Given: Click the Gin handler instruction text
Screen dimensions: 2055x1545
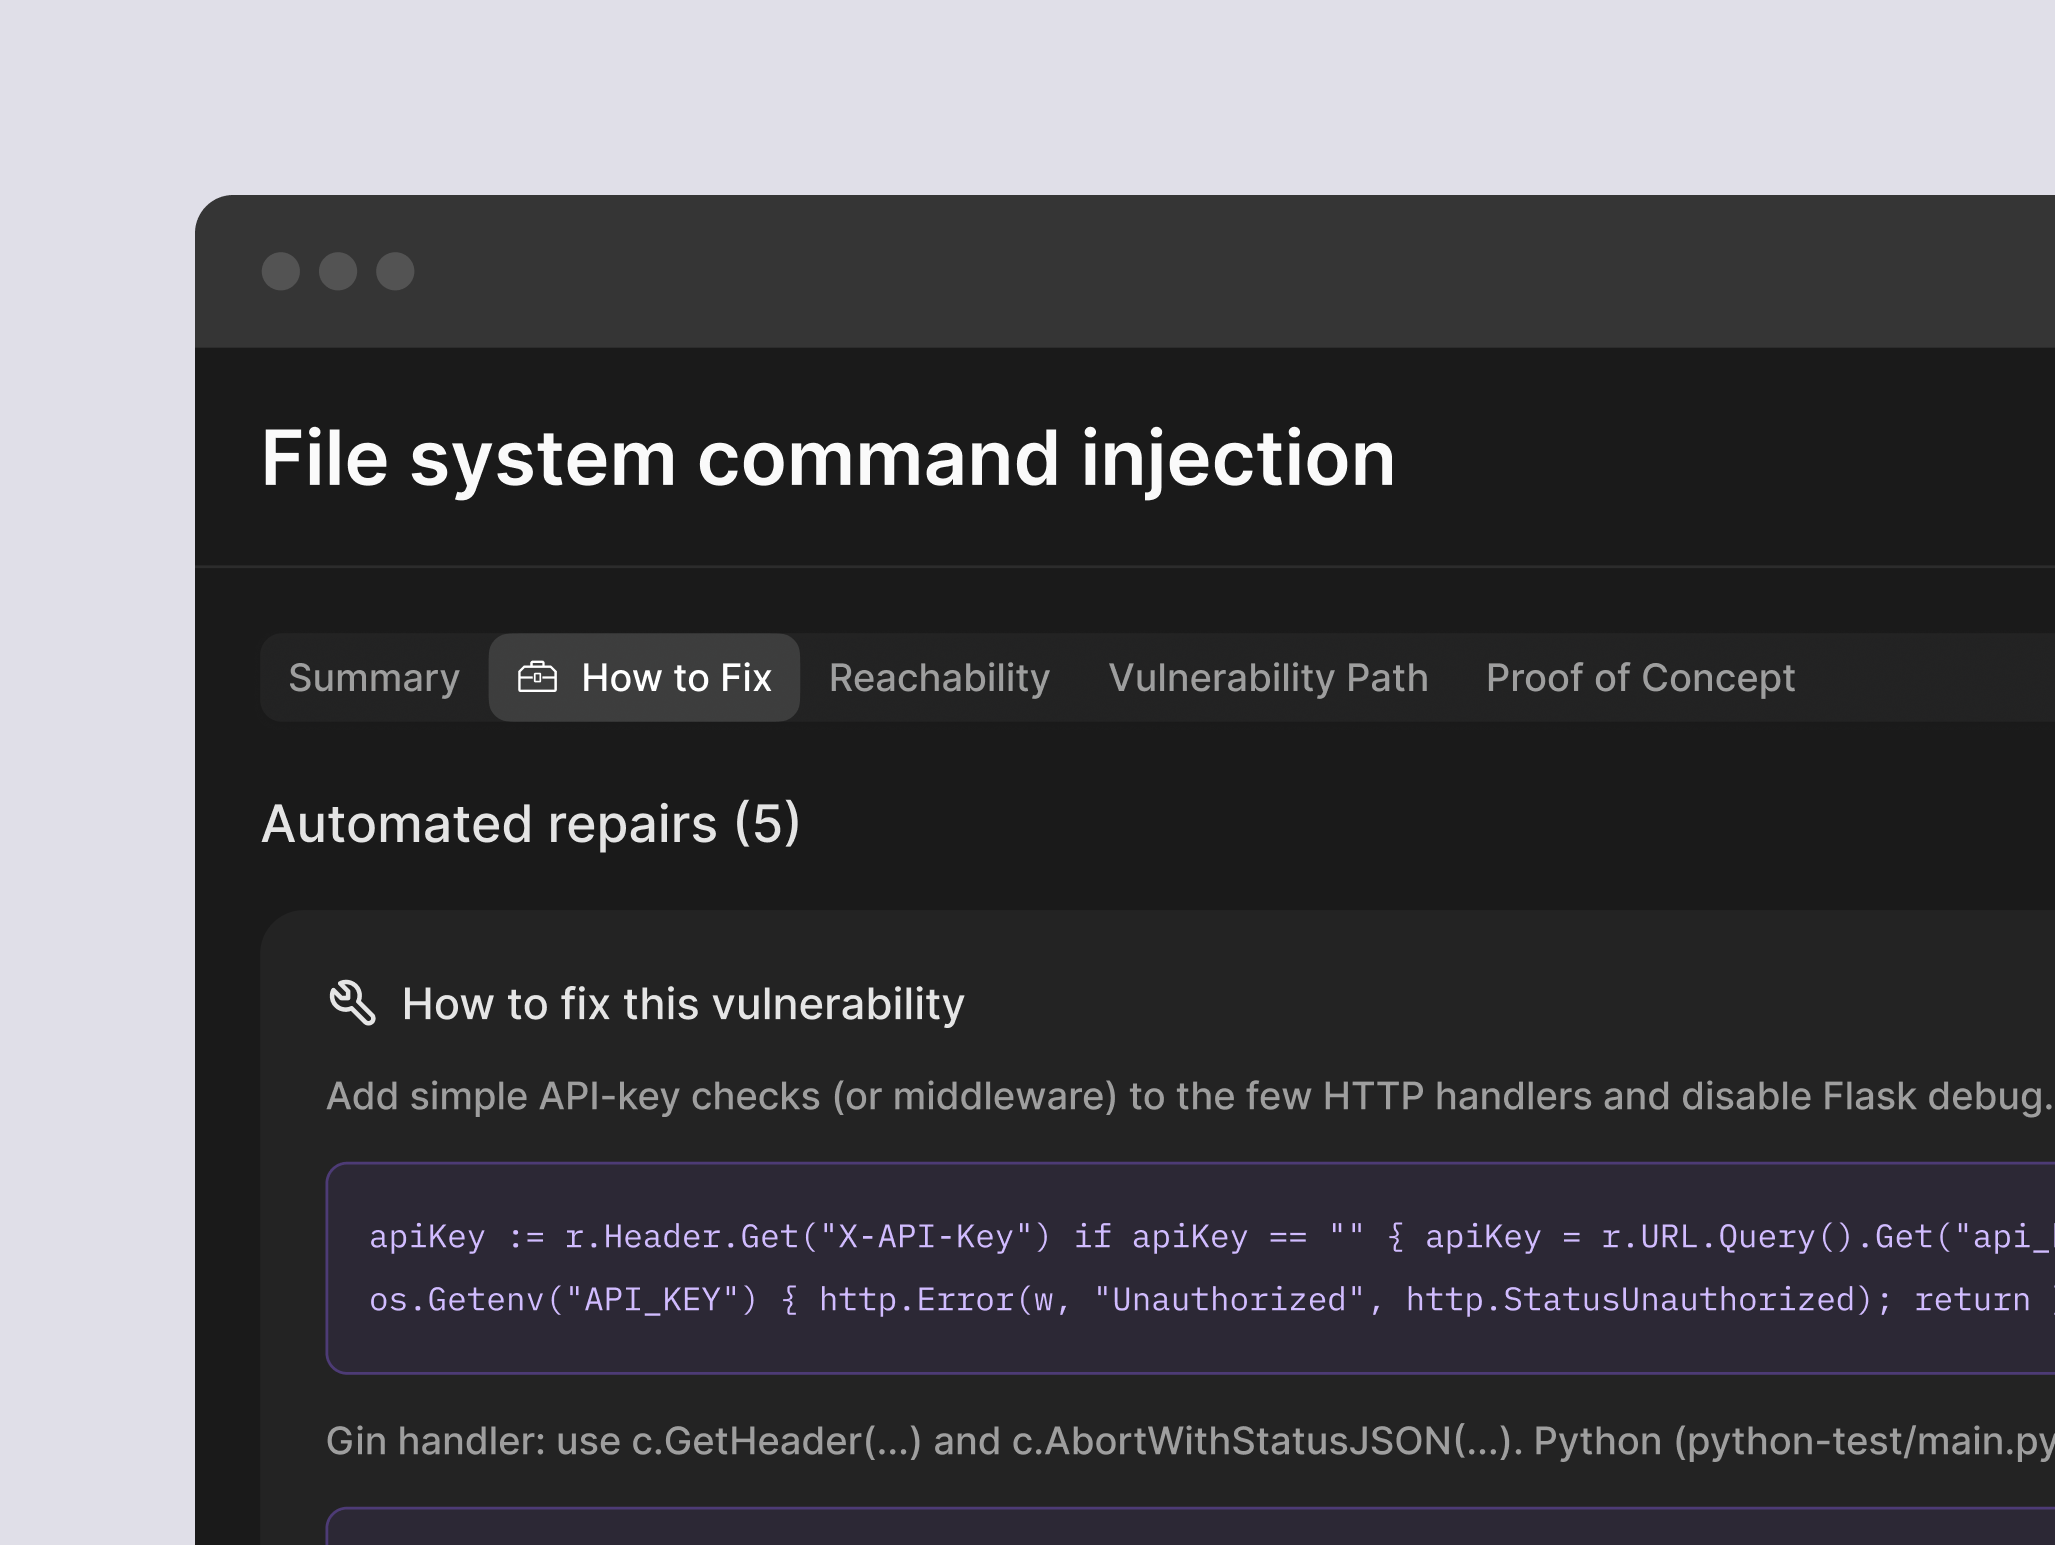Looking at the screenshot, I should tap(1188, 1441).
